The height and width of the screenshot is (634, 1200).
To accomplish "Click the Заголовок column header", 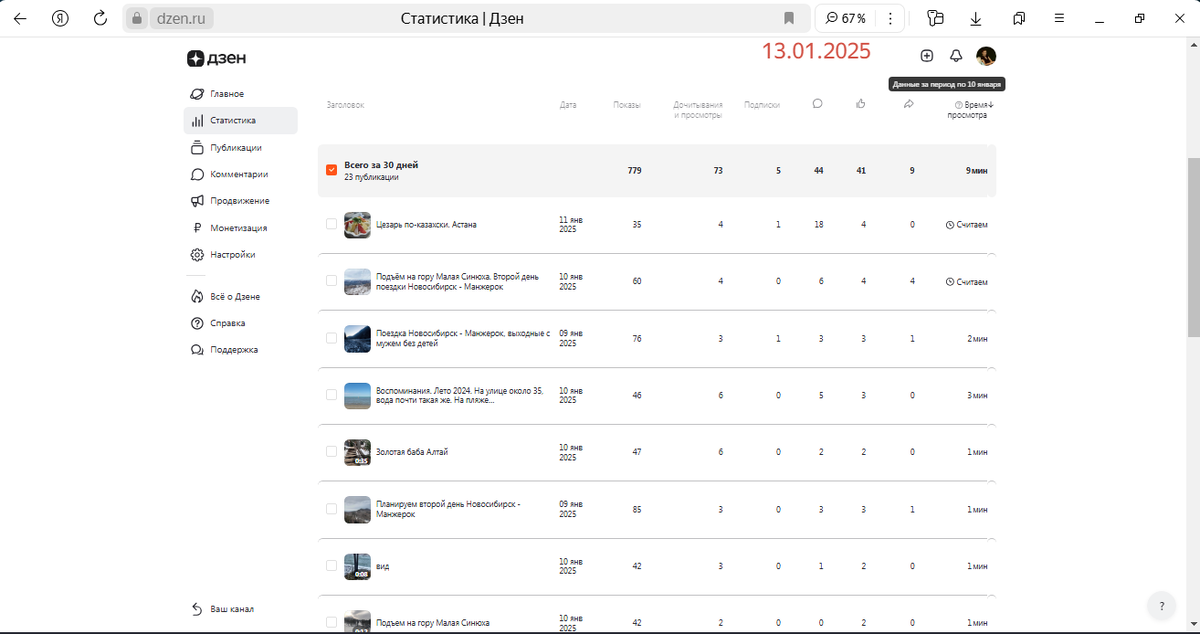I will tap(346, 104).
